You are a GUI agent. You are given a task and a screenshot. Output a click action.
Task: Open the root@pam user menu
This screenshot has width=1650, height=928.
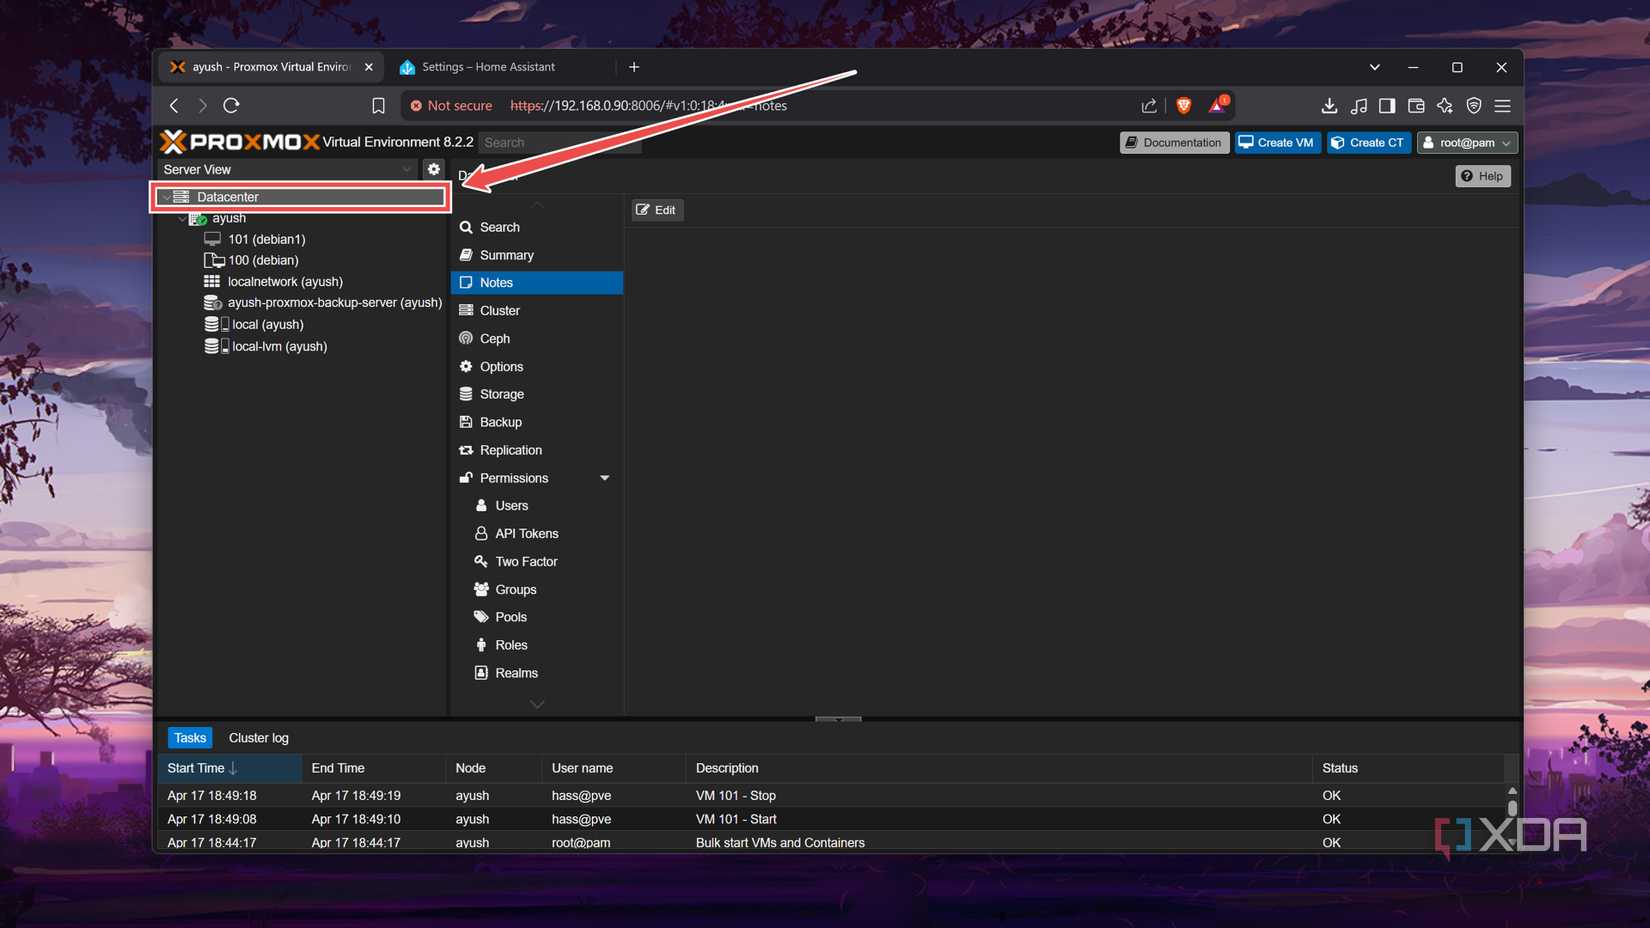[x=1467, y=142]
